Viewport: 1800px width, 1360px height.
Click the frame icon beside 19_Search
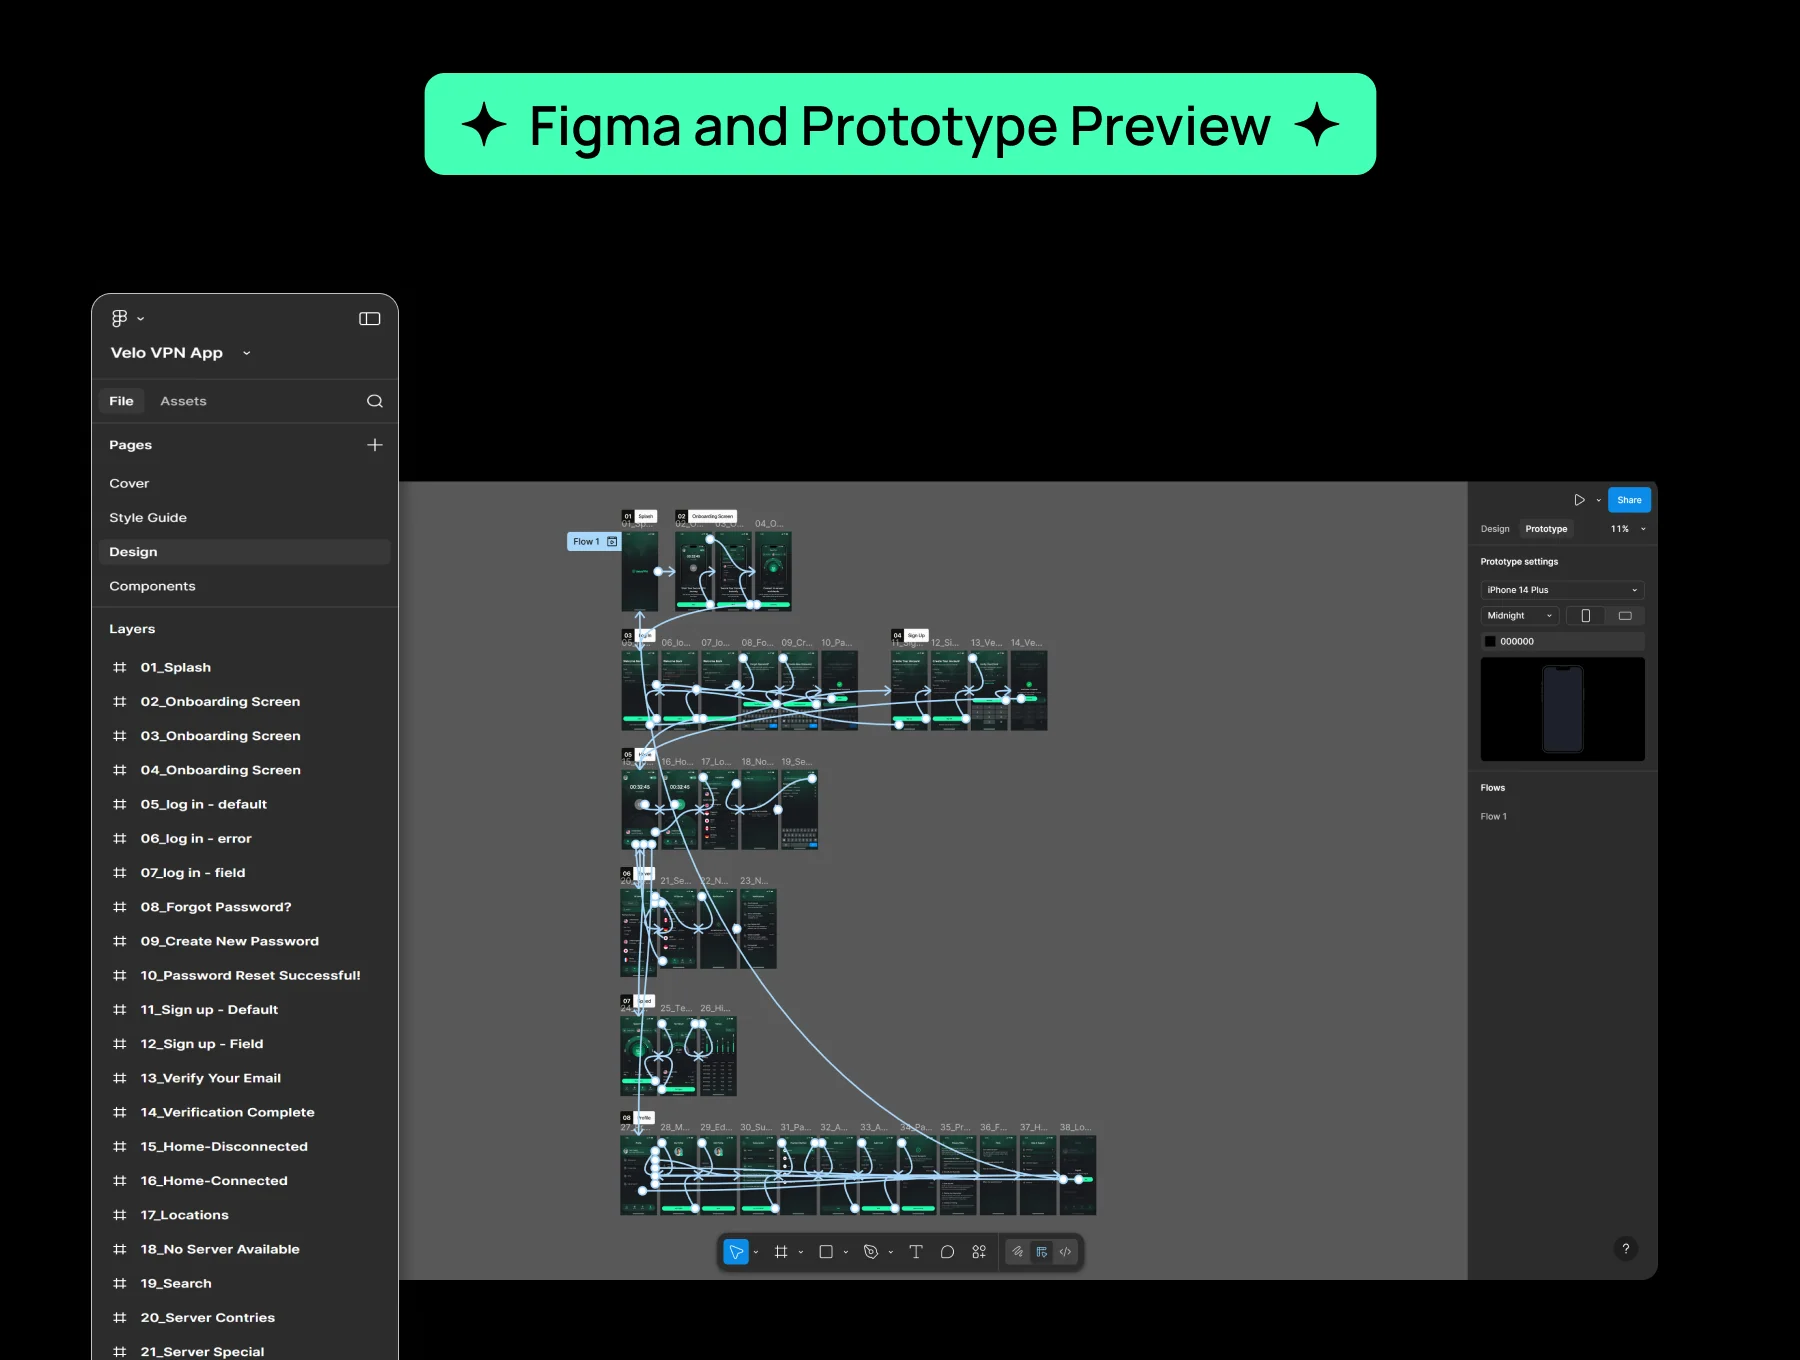pyautogui.click(x=120, y=1283)
